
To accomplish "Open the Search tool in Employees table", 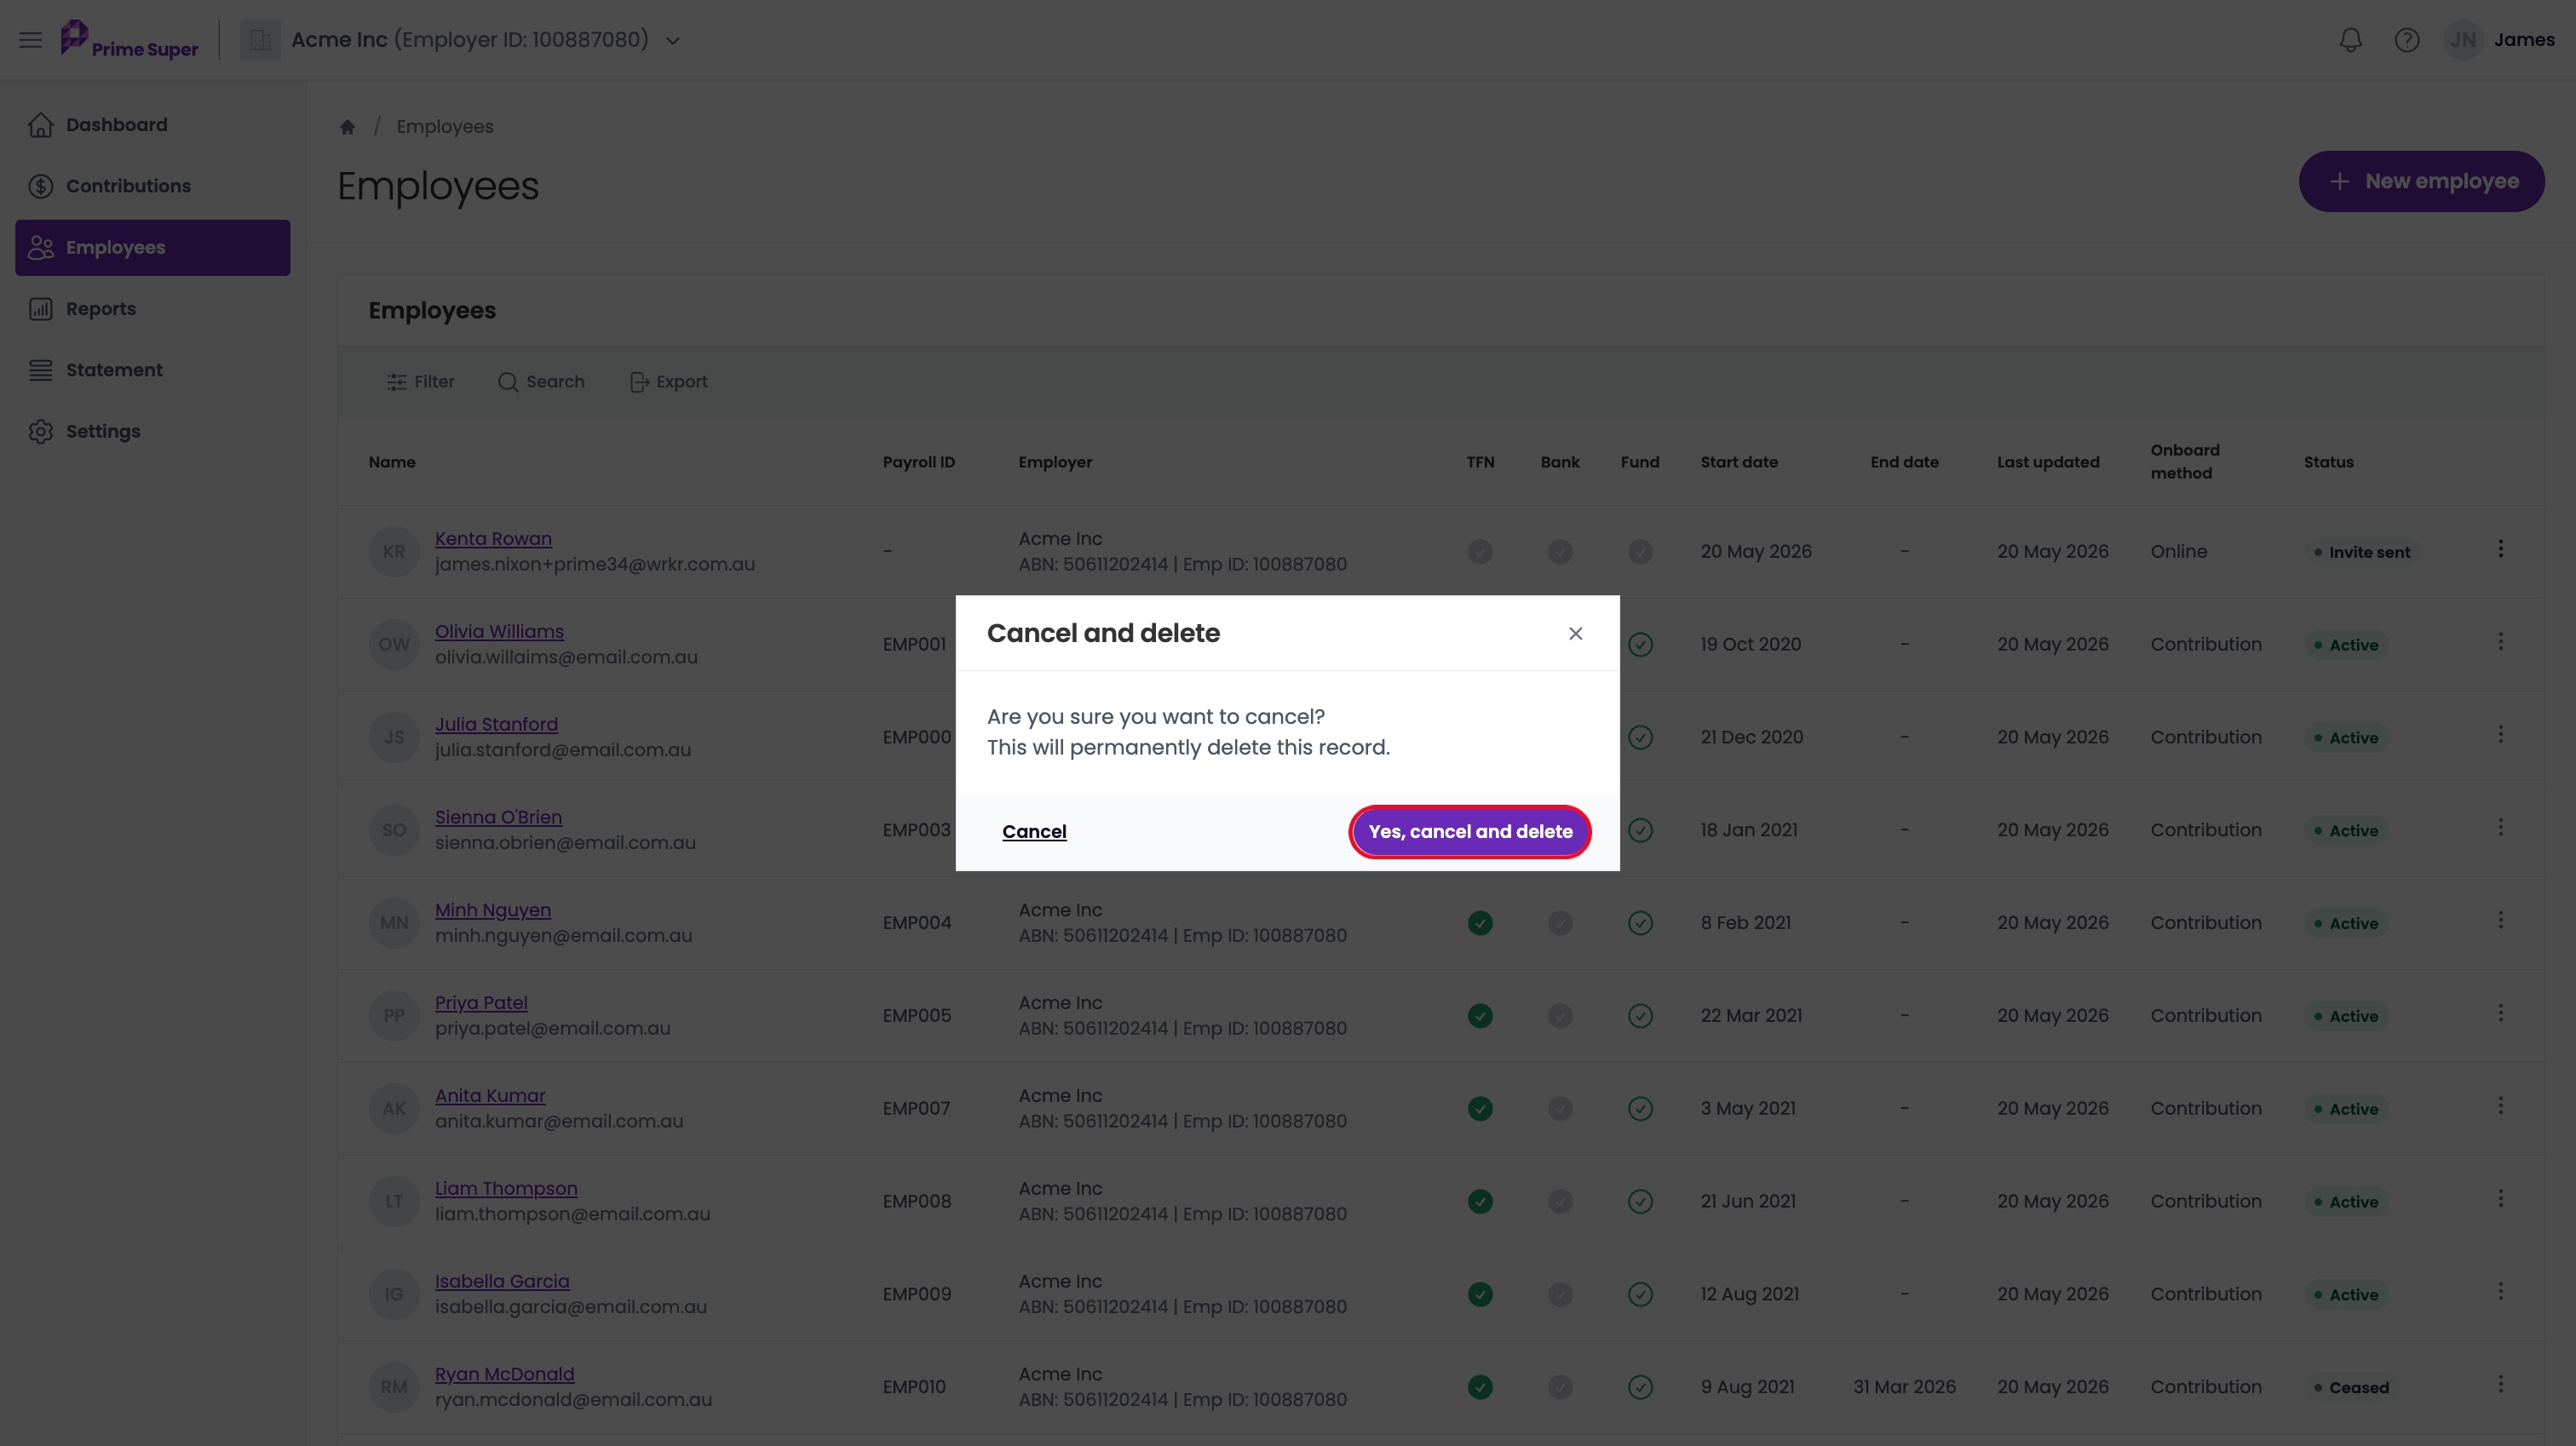I will (x=541, y=382).
